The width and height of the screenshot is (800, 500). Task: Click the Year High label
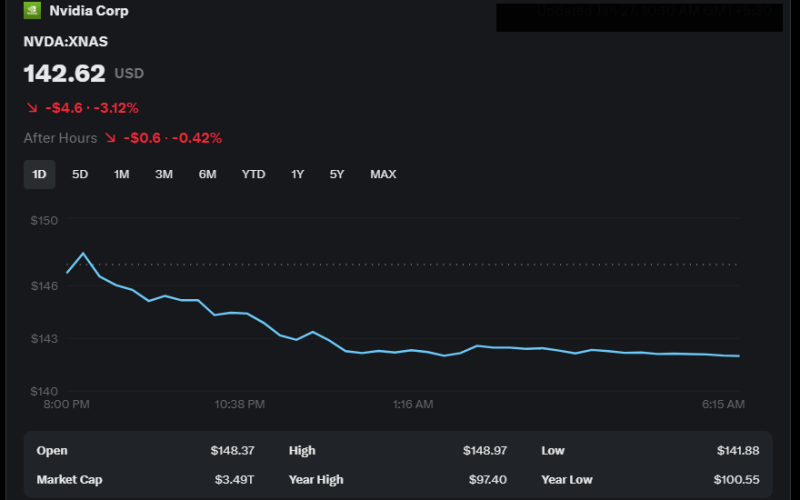(x=316, y=480)
